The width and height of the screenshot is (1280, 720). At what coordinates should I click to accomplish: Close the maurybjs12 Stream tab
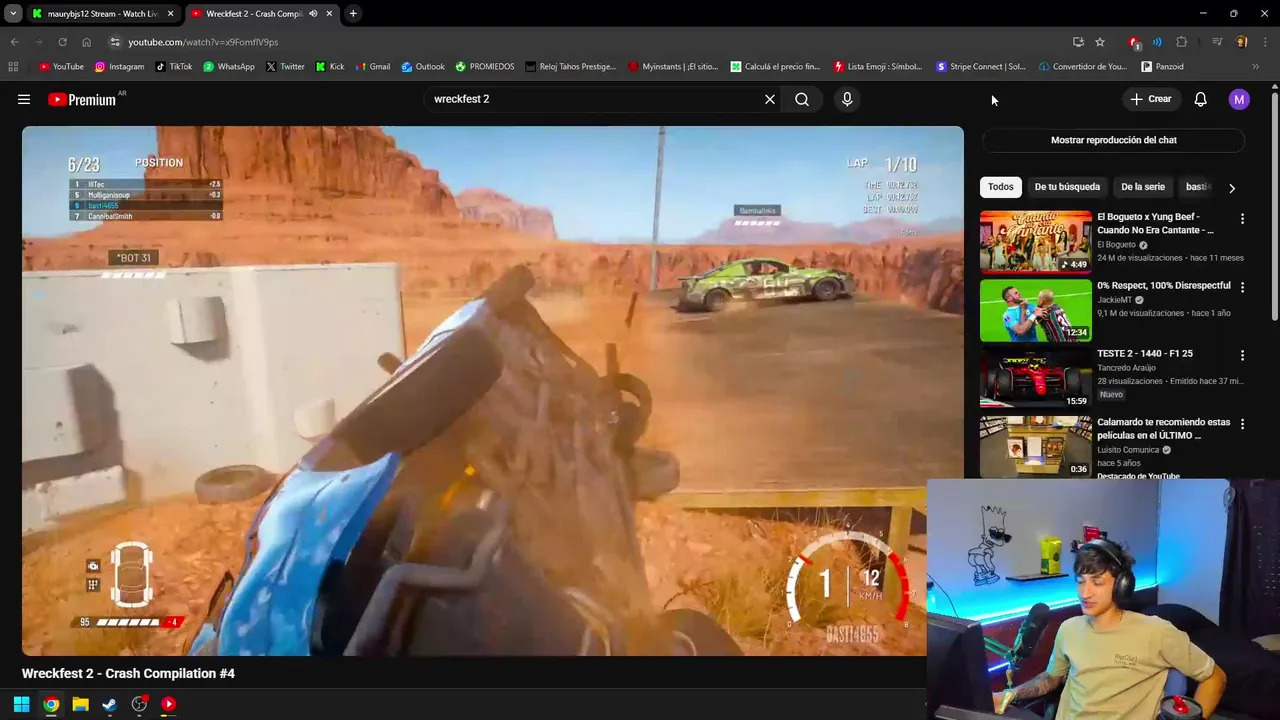click(x=170, y=14)
